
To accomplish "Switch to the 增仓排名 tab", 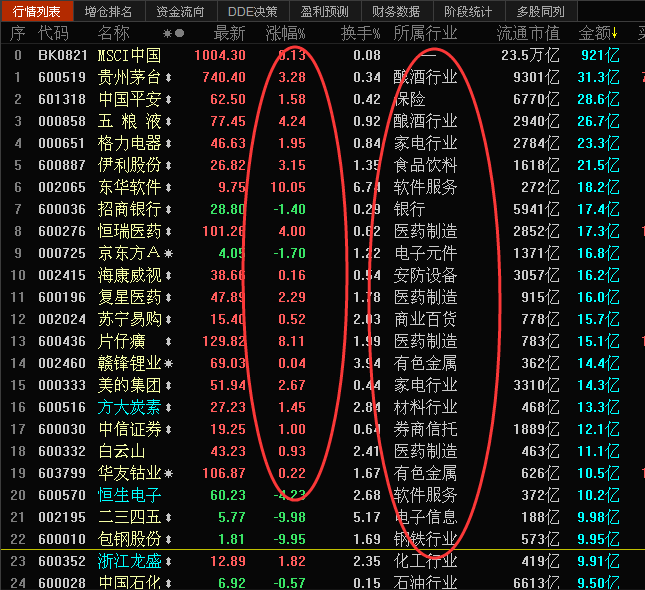I will [x=108, y=11].
